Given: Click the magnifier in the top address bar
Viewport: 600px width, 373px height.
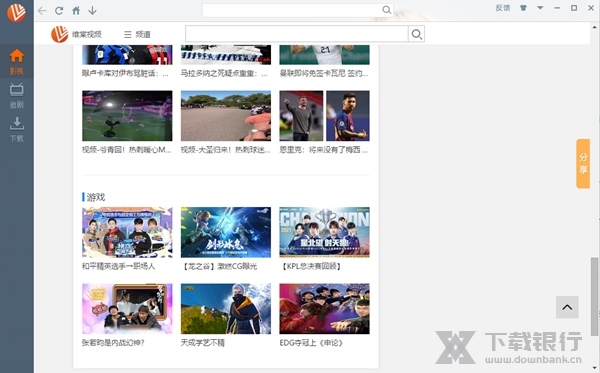Looking at the screenshot, I should pyautogui.click(x=386, y=10).
